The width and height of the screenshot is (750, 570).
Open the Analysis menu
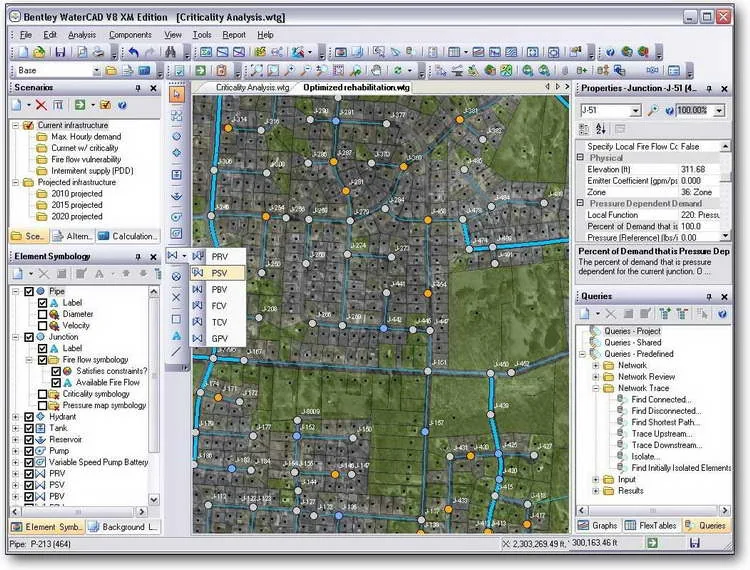point(82,35)
